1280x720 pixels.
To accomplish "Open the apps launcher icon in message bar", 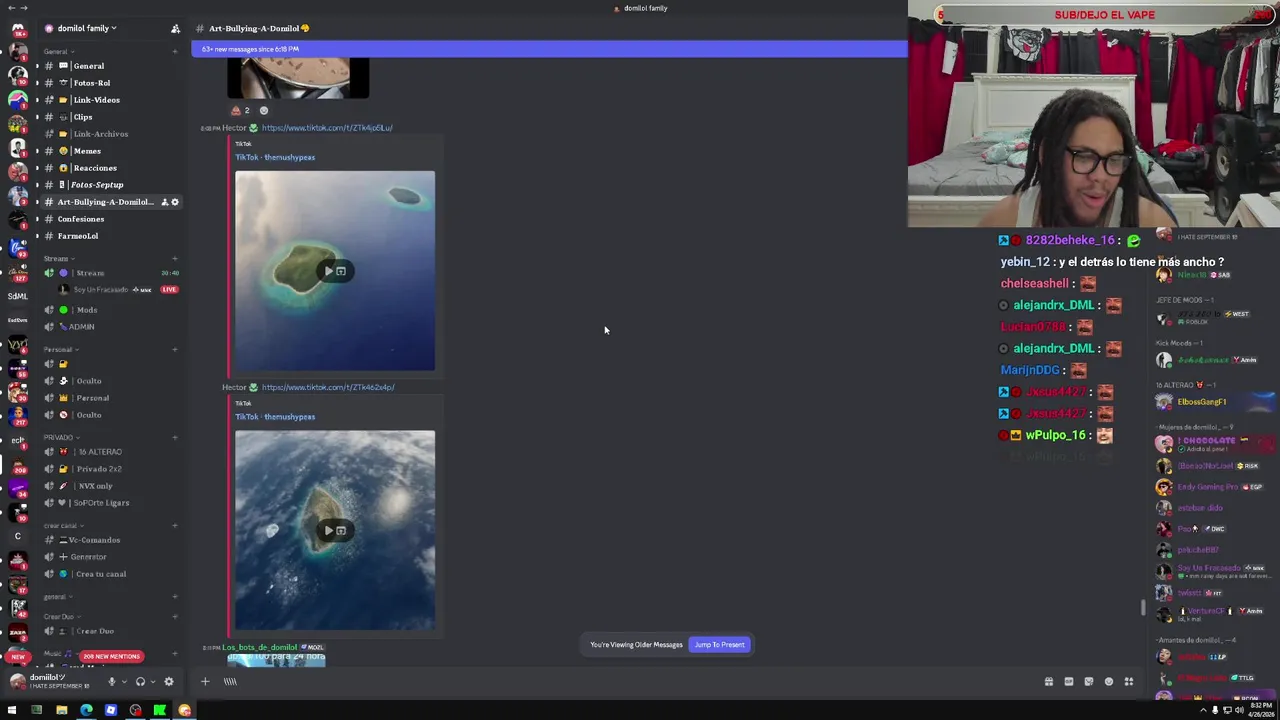I will pyautogui.click(x=1129, y=682).
